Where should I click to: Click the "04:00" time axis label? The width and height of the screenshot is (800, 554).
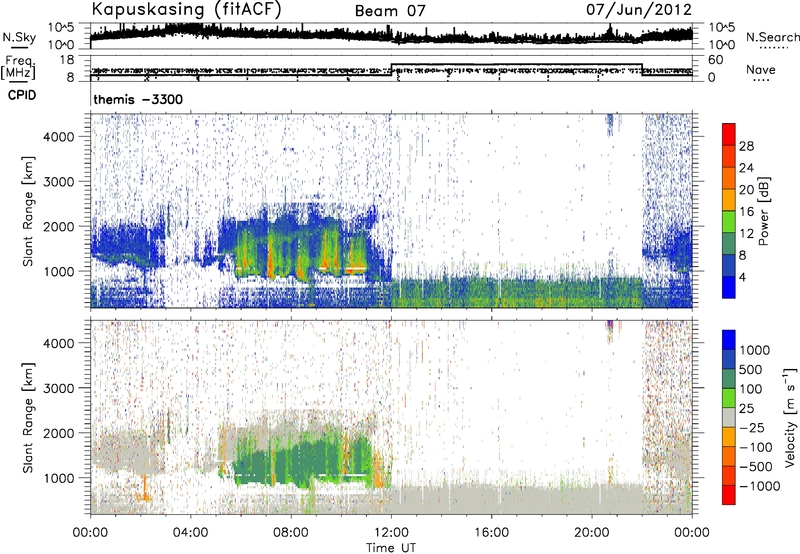click(190, 533)
